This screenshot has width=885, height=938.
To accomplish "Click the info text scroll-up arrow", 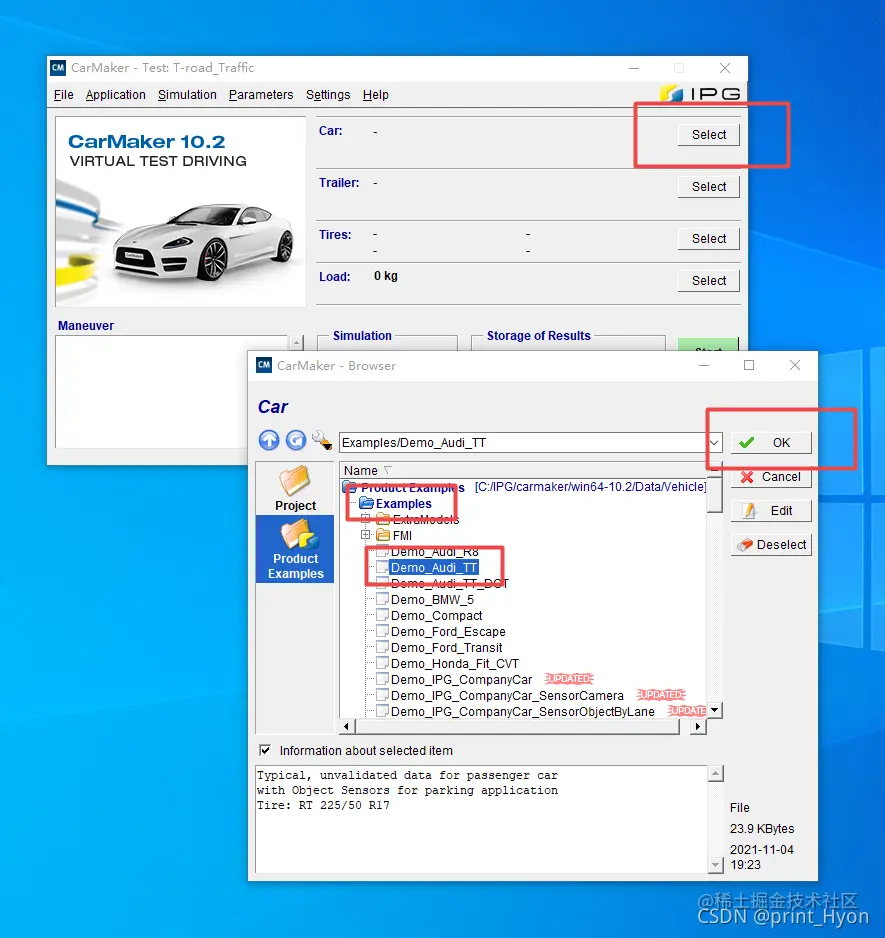I will [715, 773].
